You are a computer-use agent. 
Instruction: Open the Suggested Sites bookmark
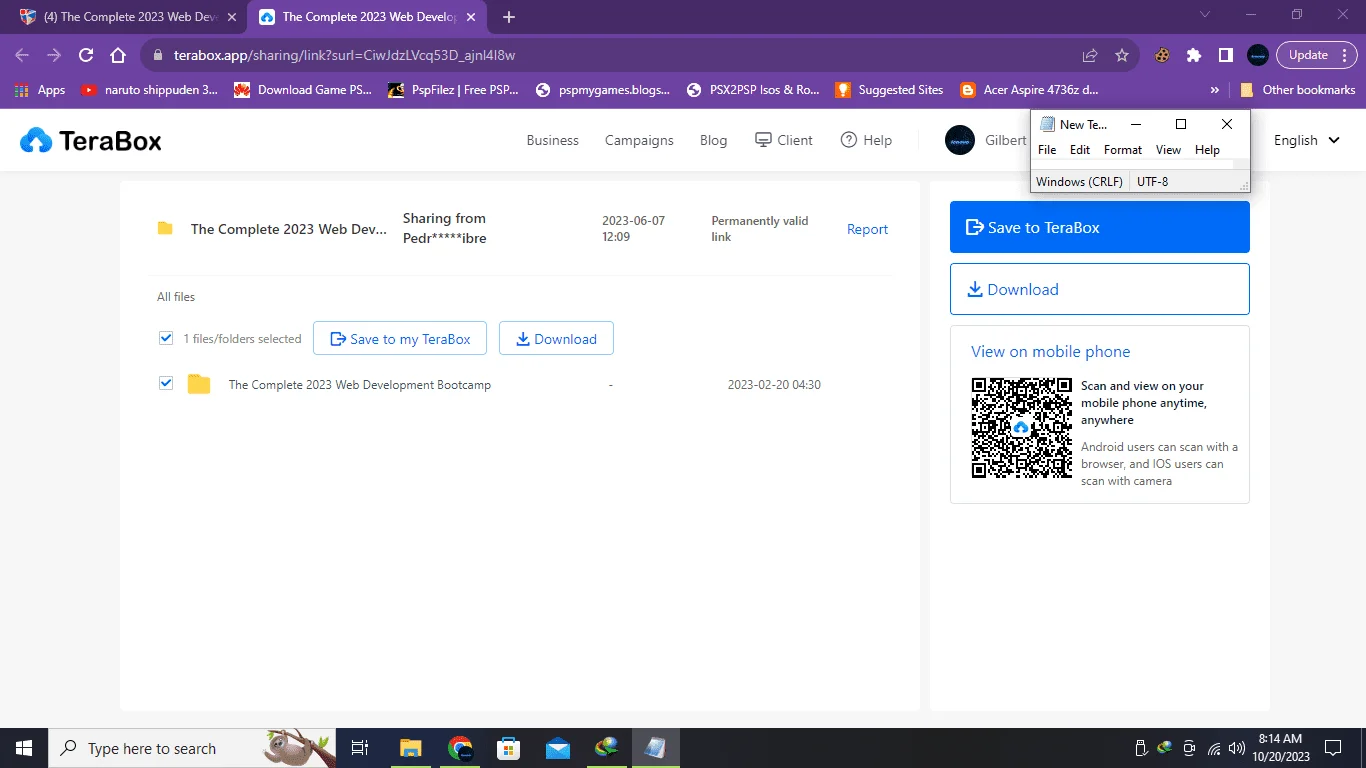pos(889,90)
